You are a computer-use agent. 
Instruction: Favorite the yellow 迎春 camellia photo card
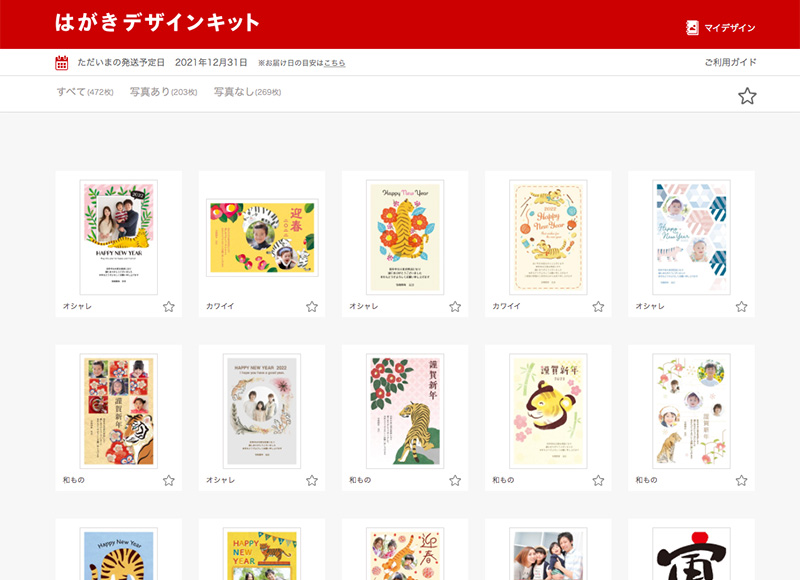[x=312, y=307]
